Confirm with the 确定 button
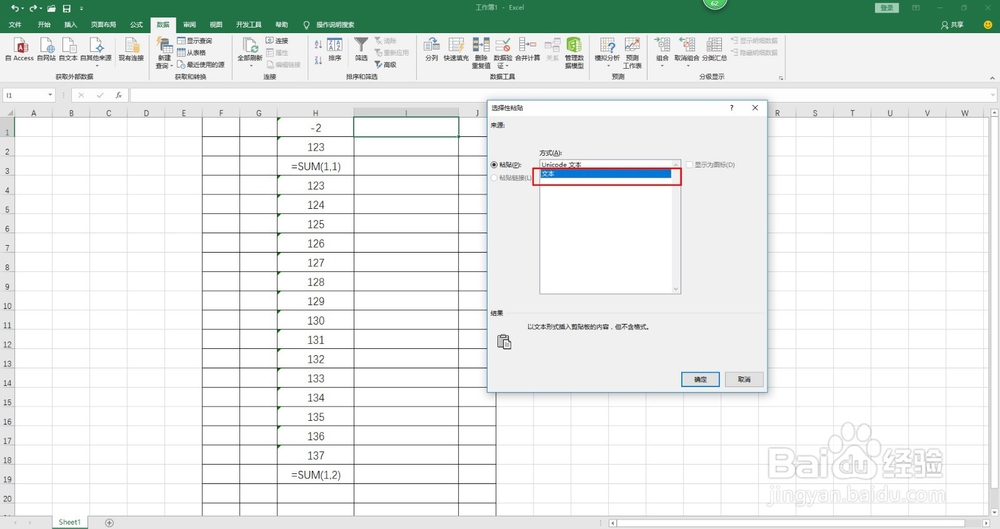Image resolution: width=1000 pixels, height=529 pixels. pos(700,379)
